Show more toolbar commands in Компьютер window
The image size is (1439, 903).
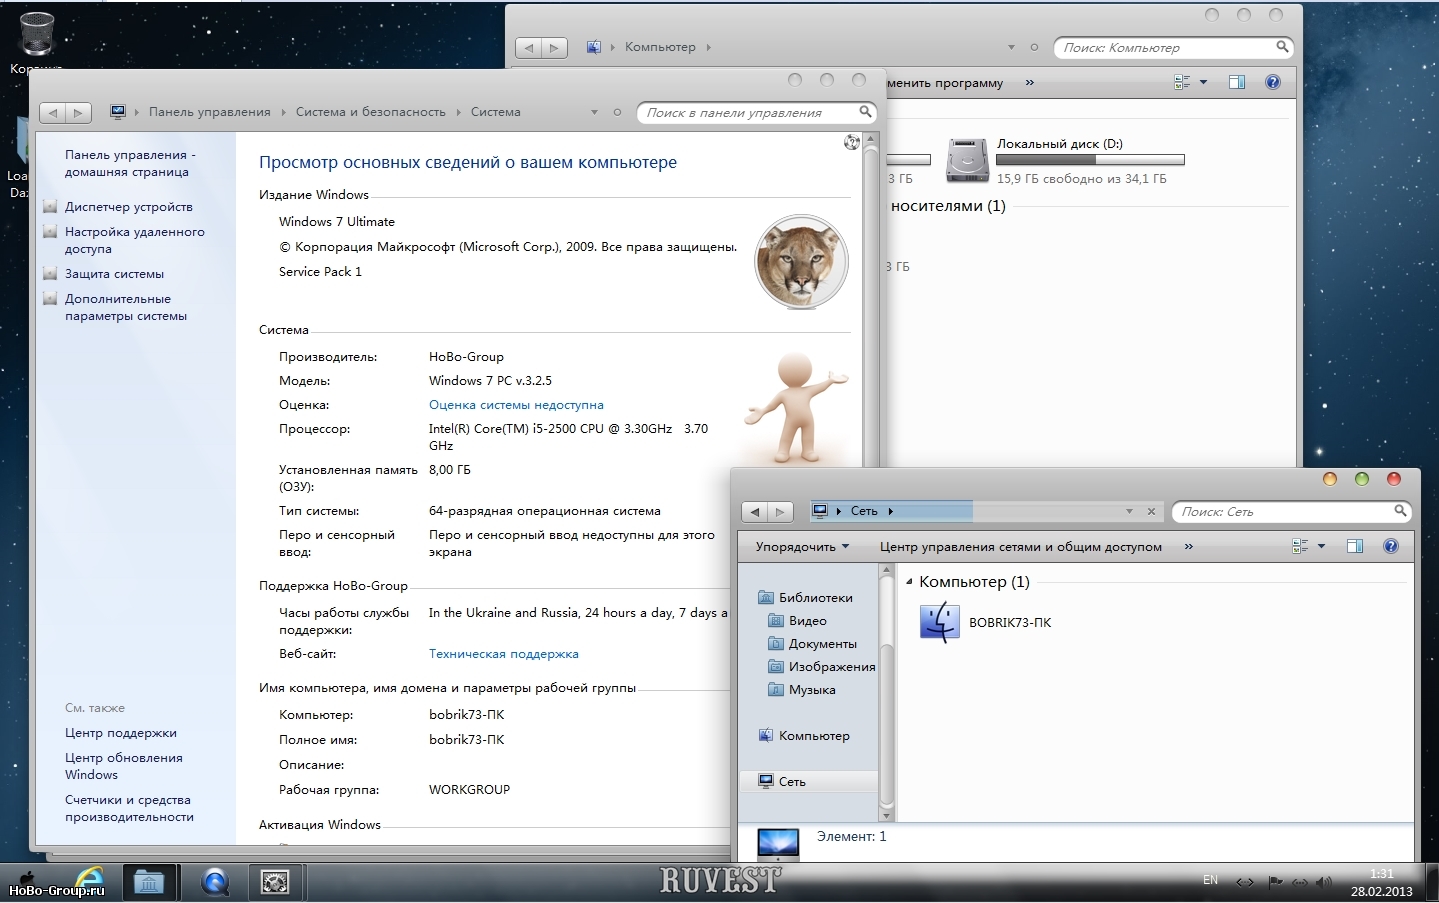(1030, 83)
